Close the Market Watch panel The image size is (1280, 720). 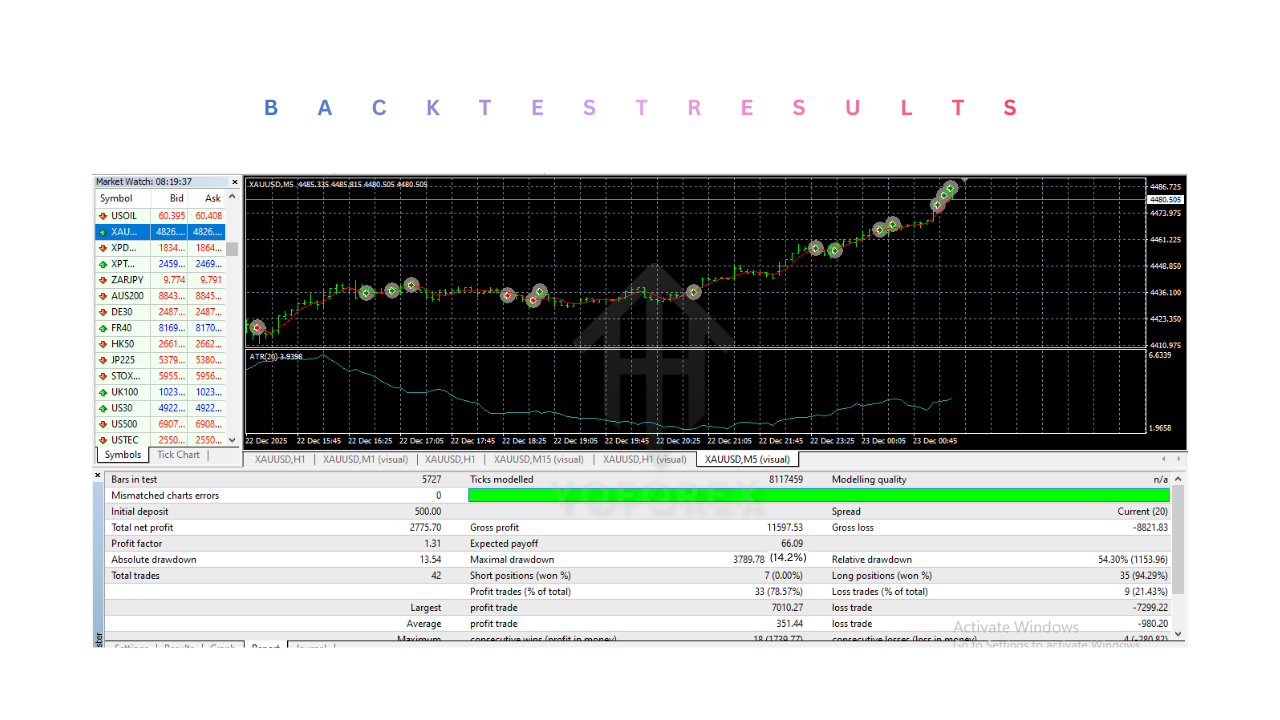234,181
